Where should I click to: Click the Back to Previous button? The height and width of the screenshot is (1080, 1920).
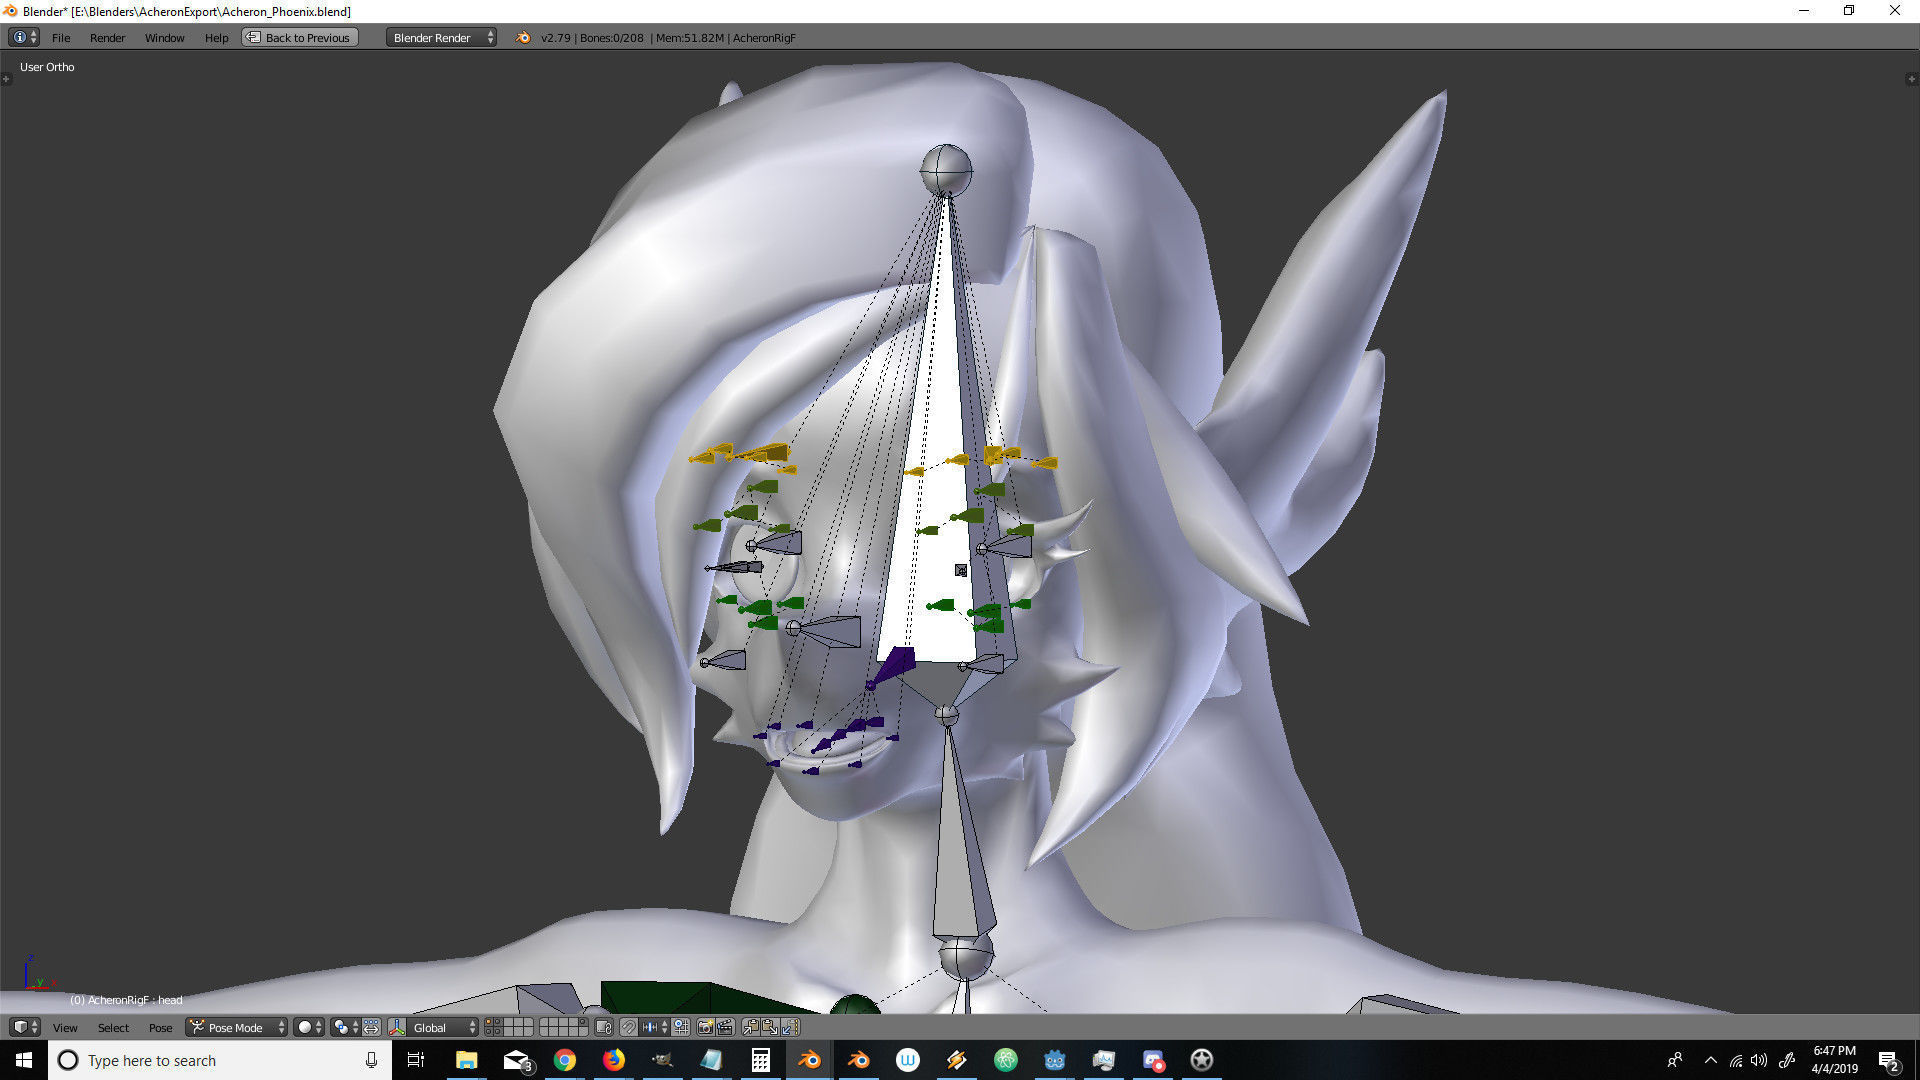[x=300, y=38]
